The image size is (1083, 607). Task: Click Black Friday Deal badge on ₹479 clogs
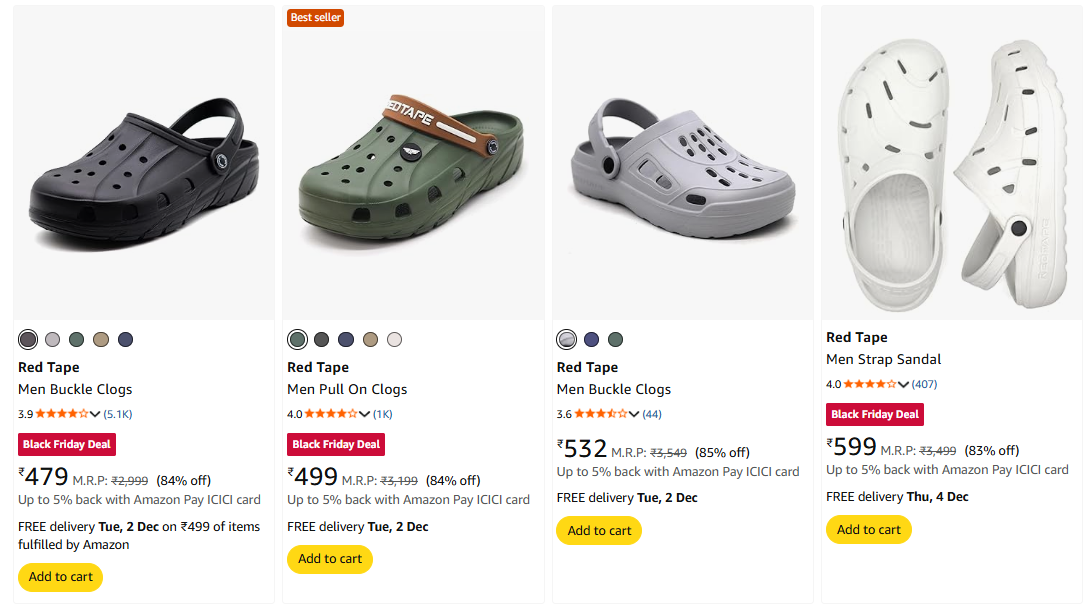66,444
